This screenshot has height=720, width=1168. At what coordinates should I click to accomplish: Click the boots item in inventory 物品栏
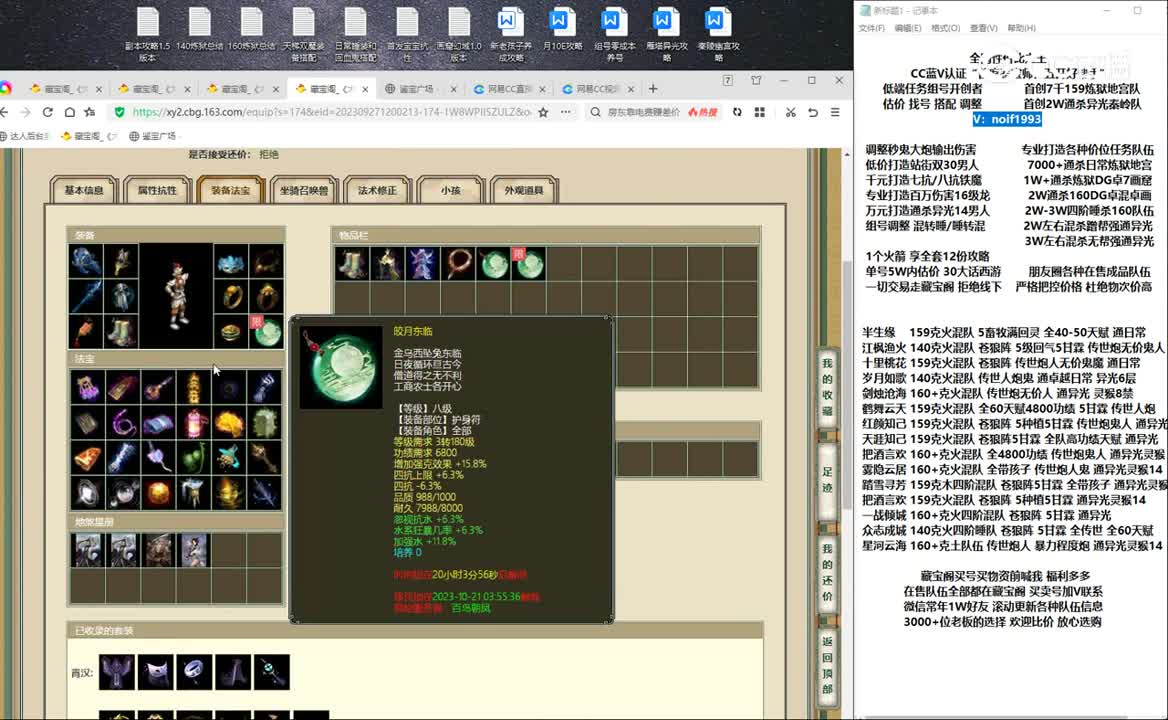coord(352,264)
